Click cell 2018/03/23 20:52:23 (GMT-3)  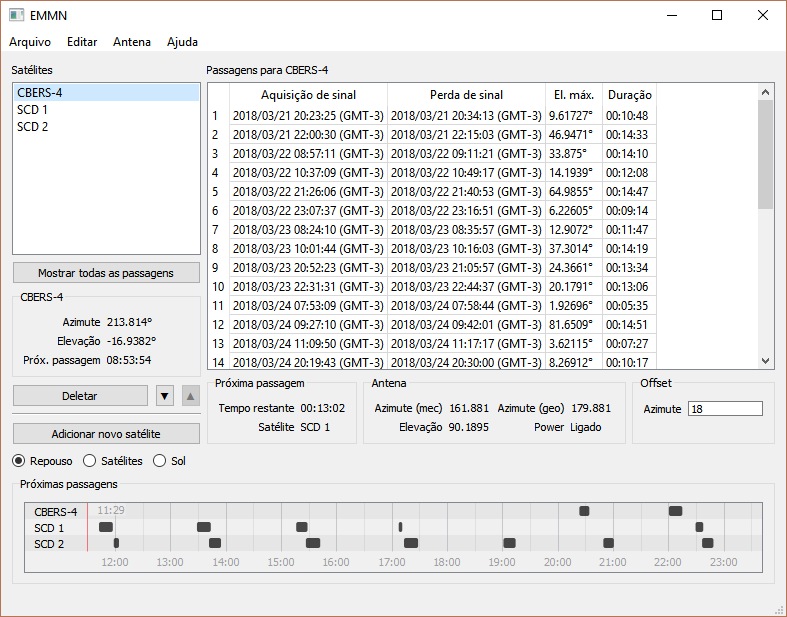click(x=308, y=268)
